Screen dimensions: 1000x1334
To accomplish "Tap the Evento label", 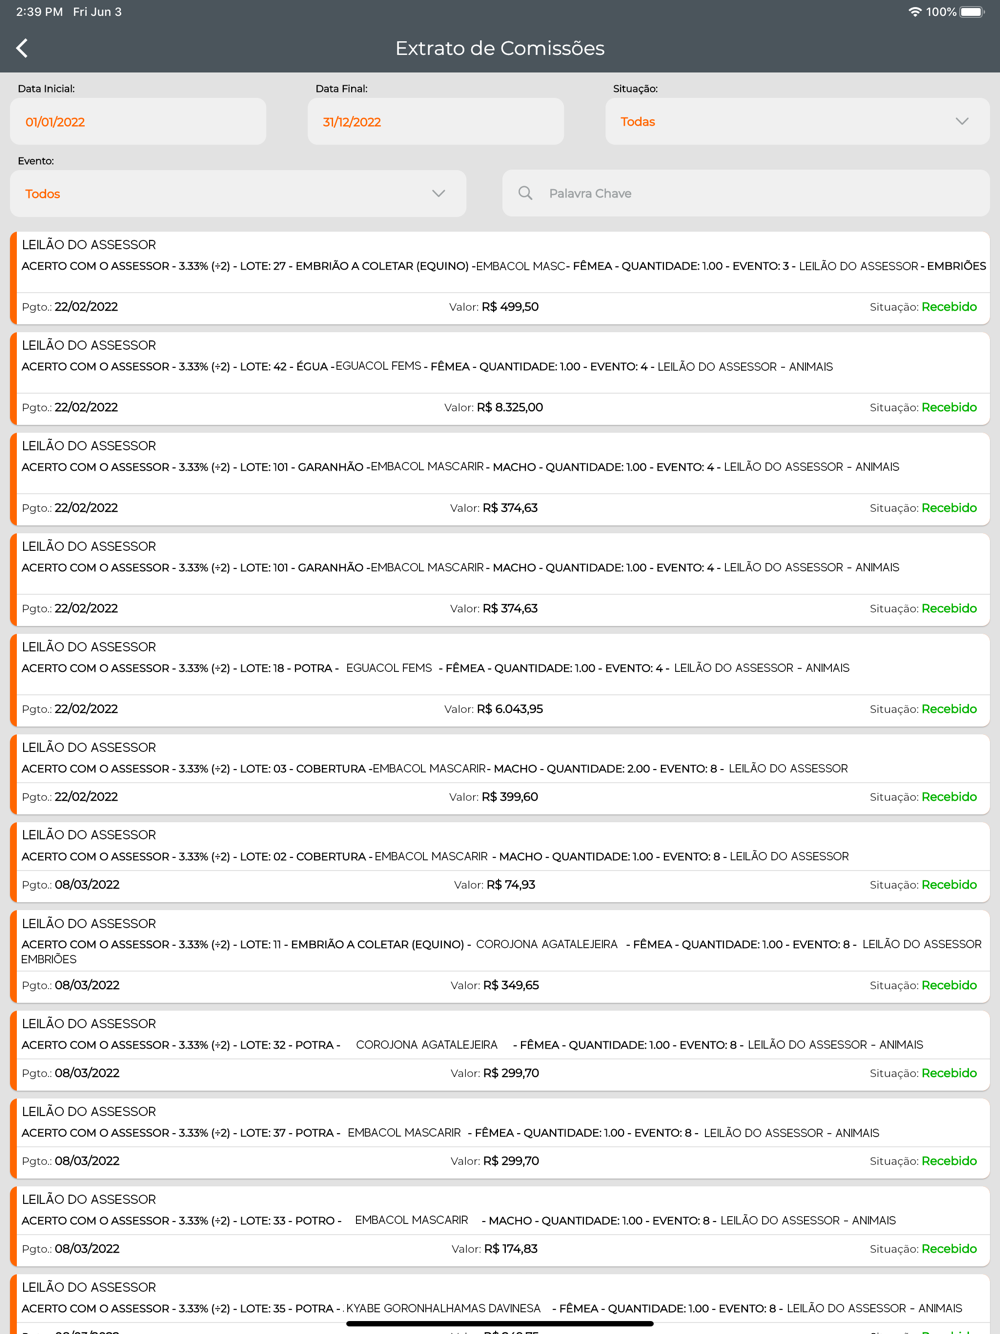I will [36, 161].
